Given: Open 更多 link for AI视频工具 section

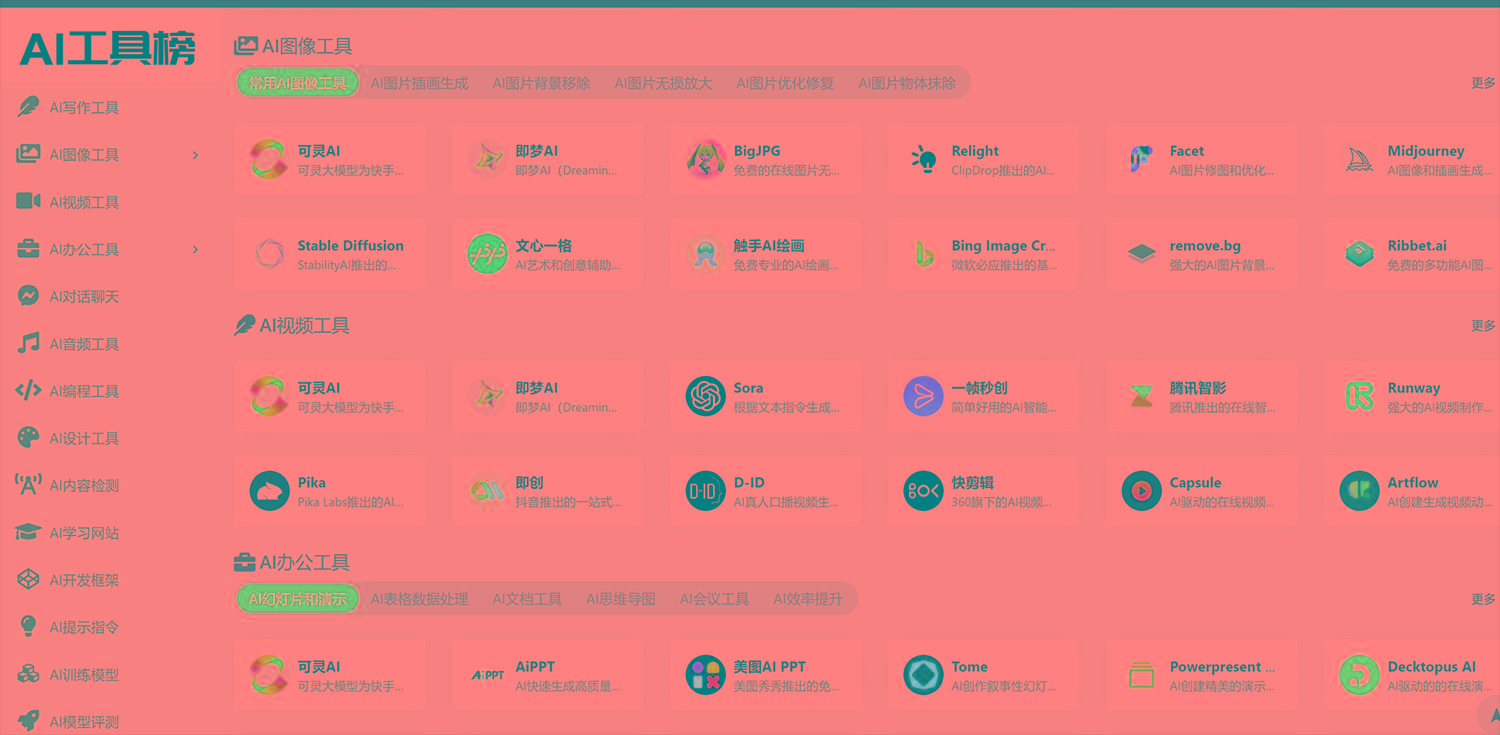Looking at the screenshot, I should (1483, 324).
